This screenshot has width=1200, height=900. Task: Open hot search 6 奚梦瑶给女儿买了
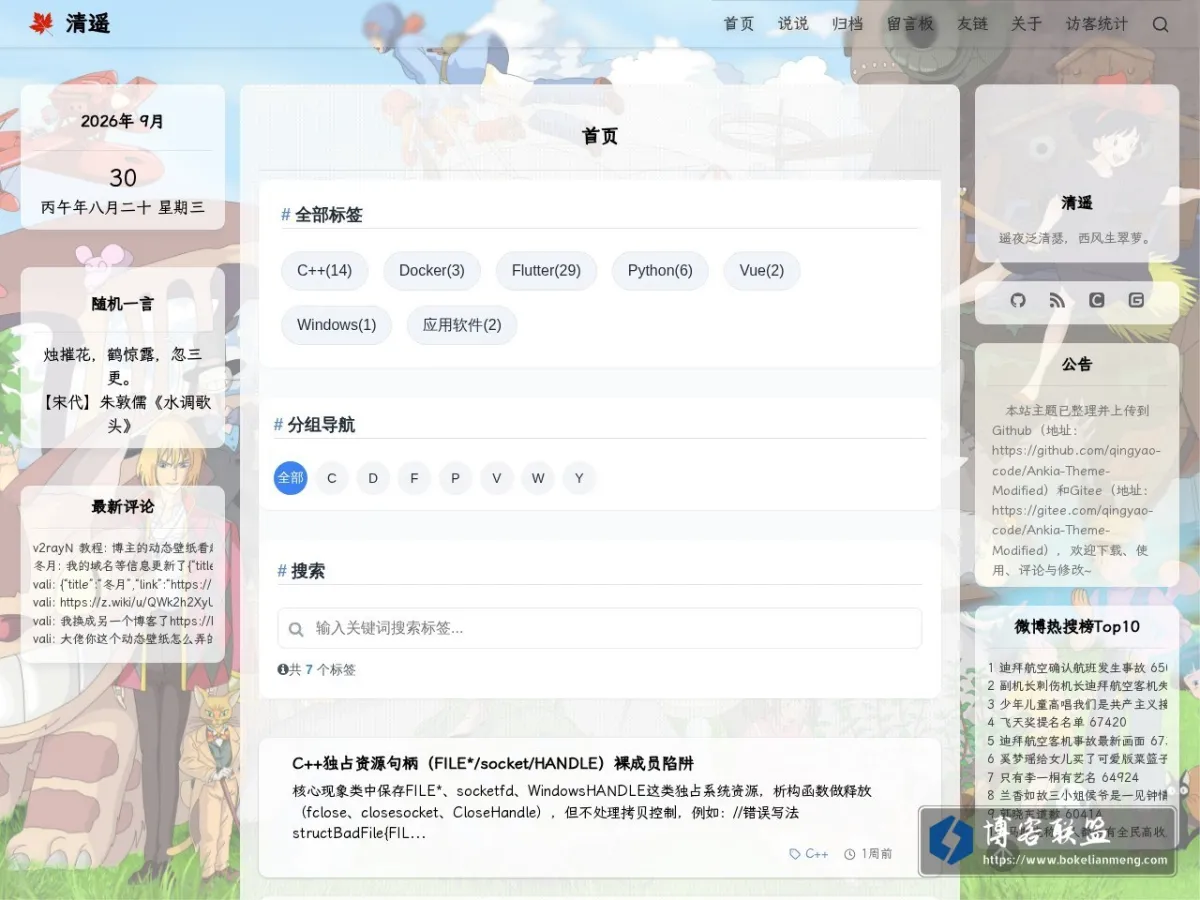tap(1077, 759)
